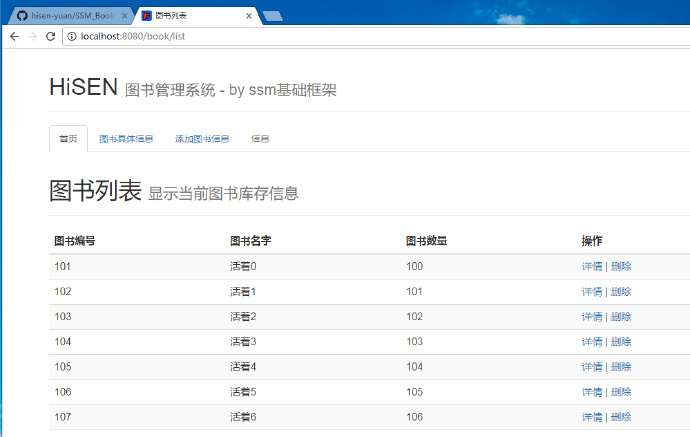Click book number cell 107
Image resolution: width=690 pixels, height=437 pixels.
(x=62, y=417)
